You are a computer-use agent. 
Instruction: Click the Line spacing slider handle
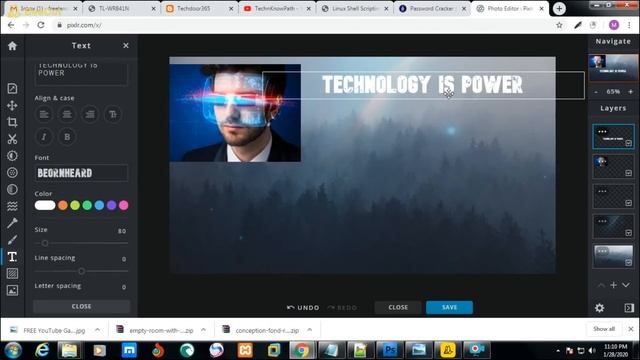(x=82, y=271)
